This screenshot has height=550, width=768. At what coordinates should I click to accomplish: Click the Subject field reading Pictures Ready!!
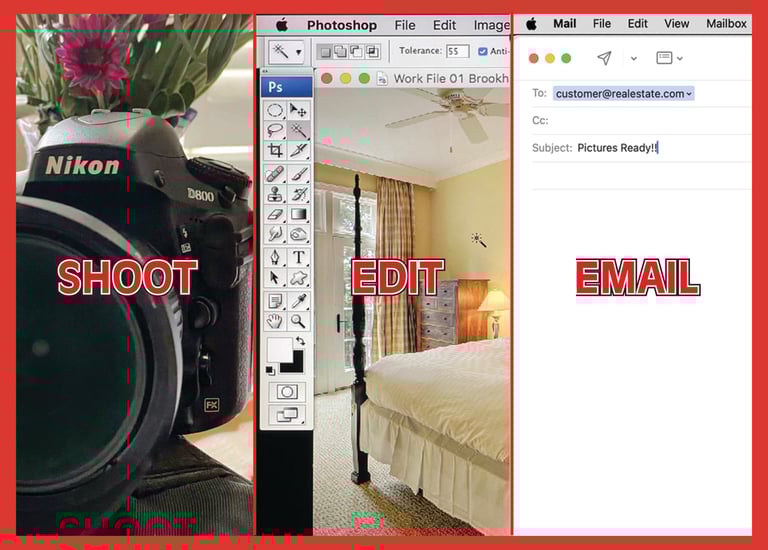(x=641, y=148)
